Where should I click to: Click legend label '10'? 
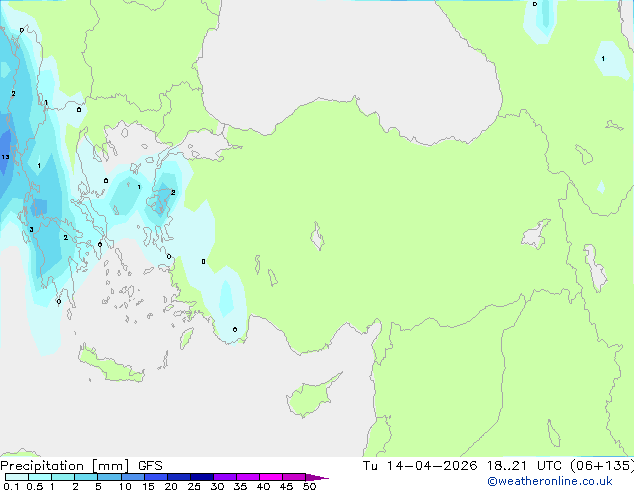point(125,486)
